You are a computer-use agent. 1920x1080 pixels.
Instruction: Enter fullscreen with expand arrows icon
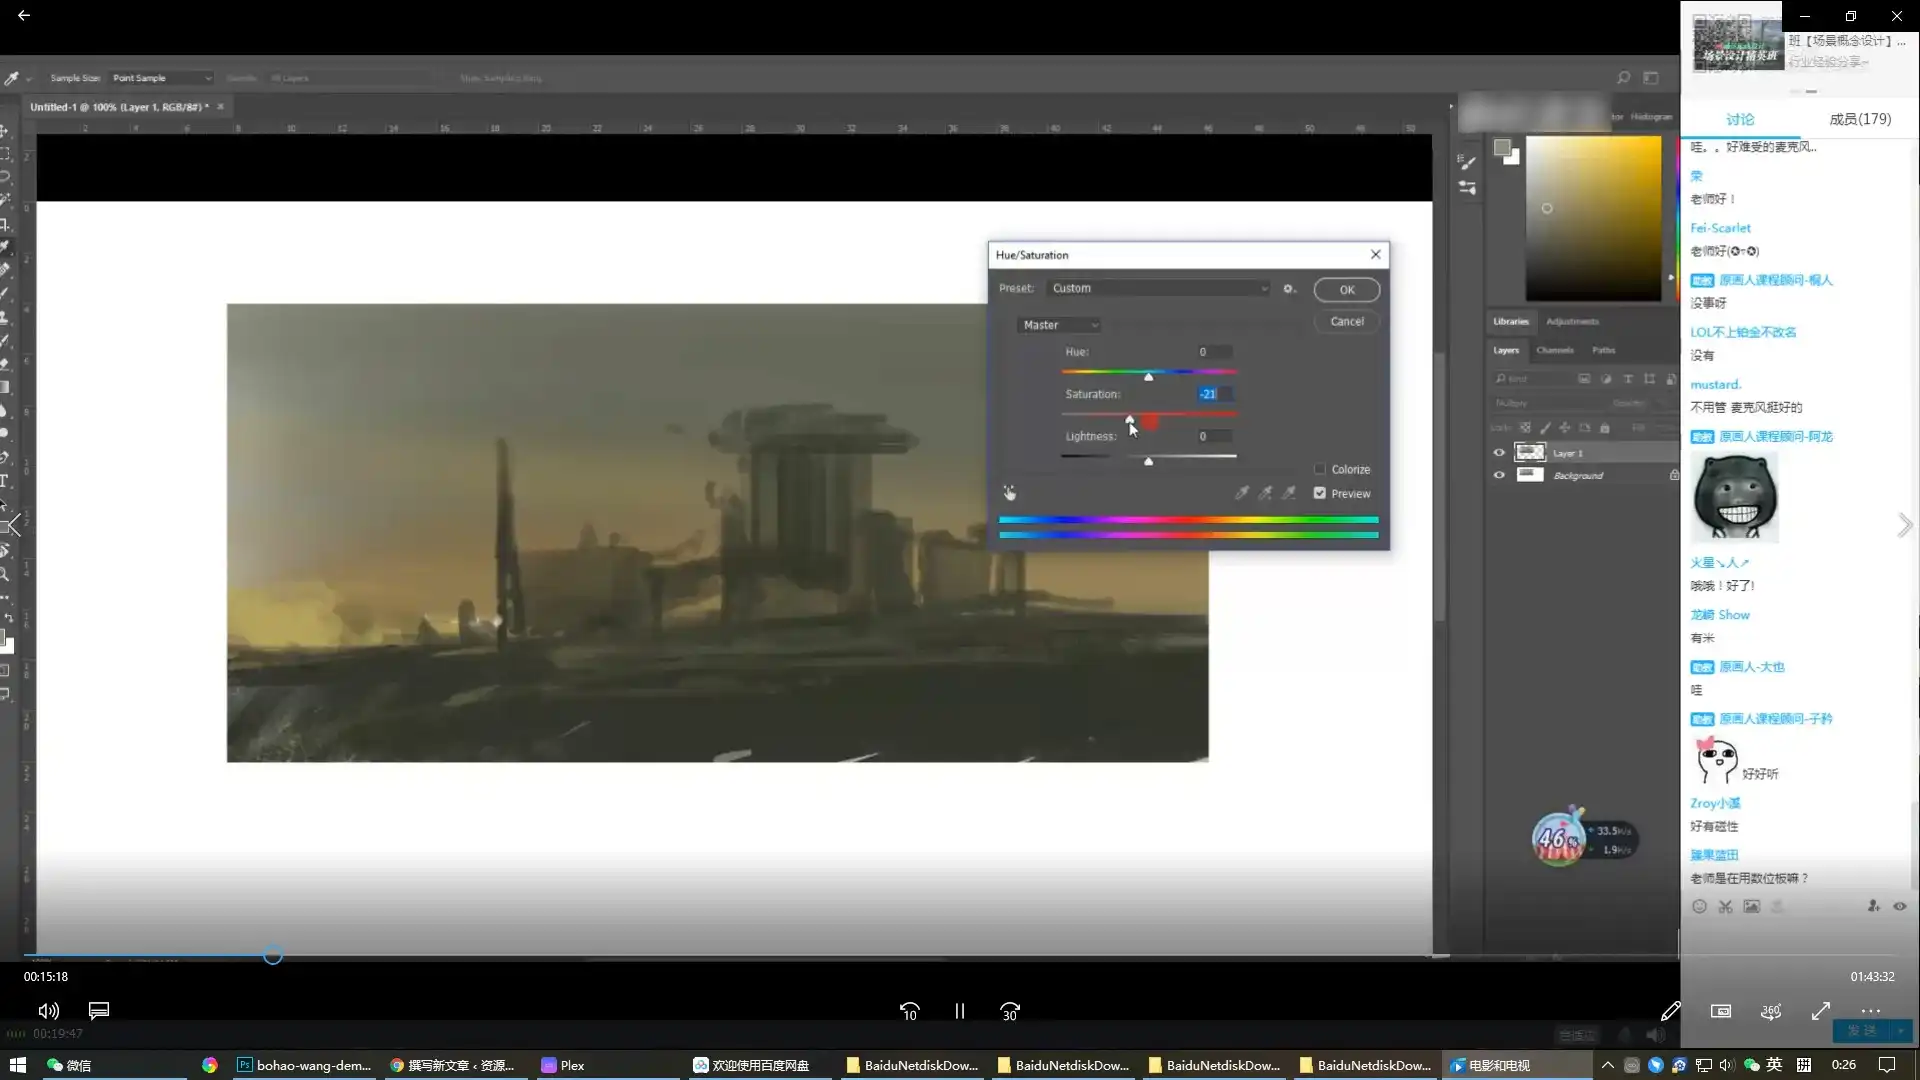click(x=1820, y=1011)
